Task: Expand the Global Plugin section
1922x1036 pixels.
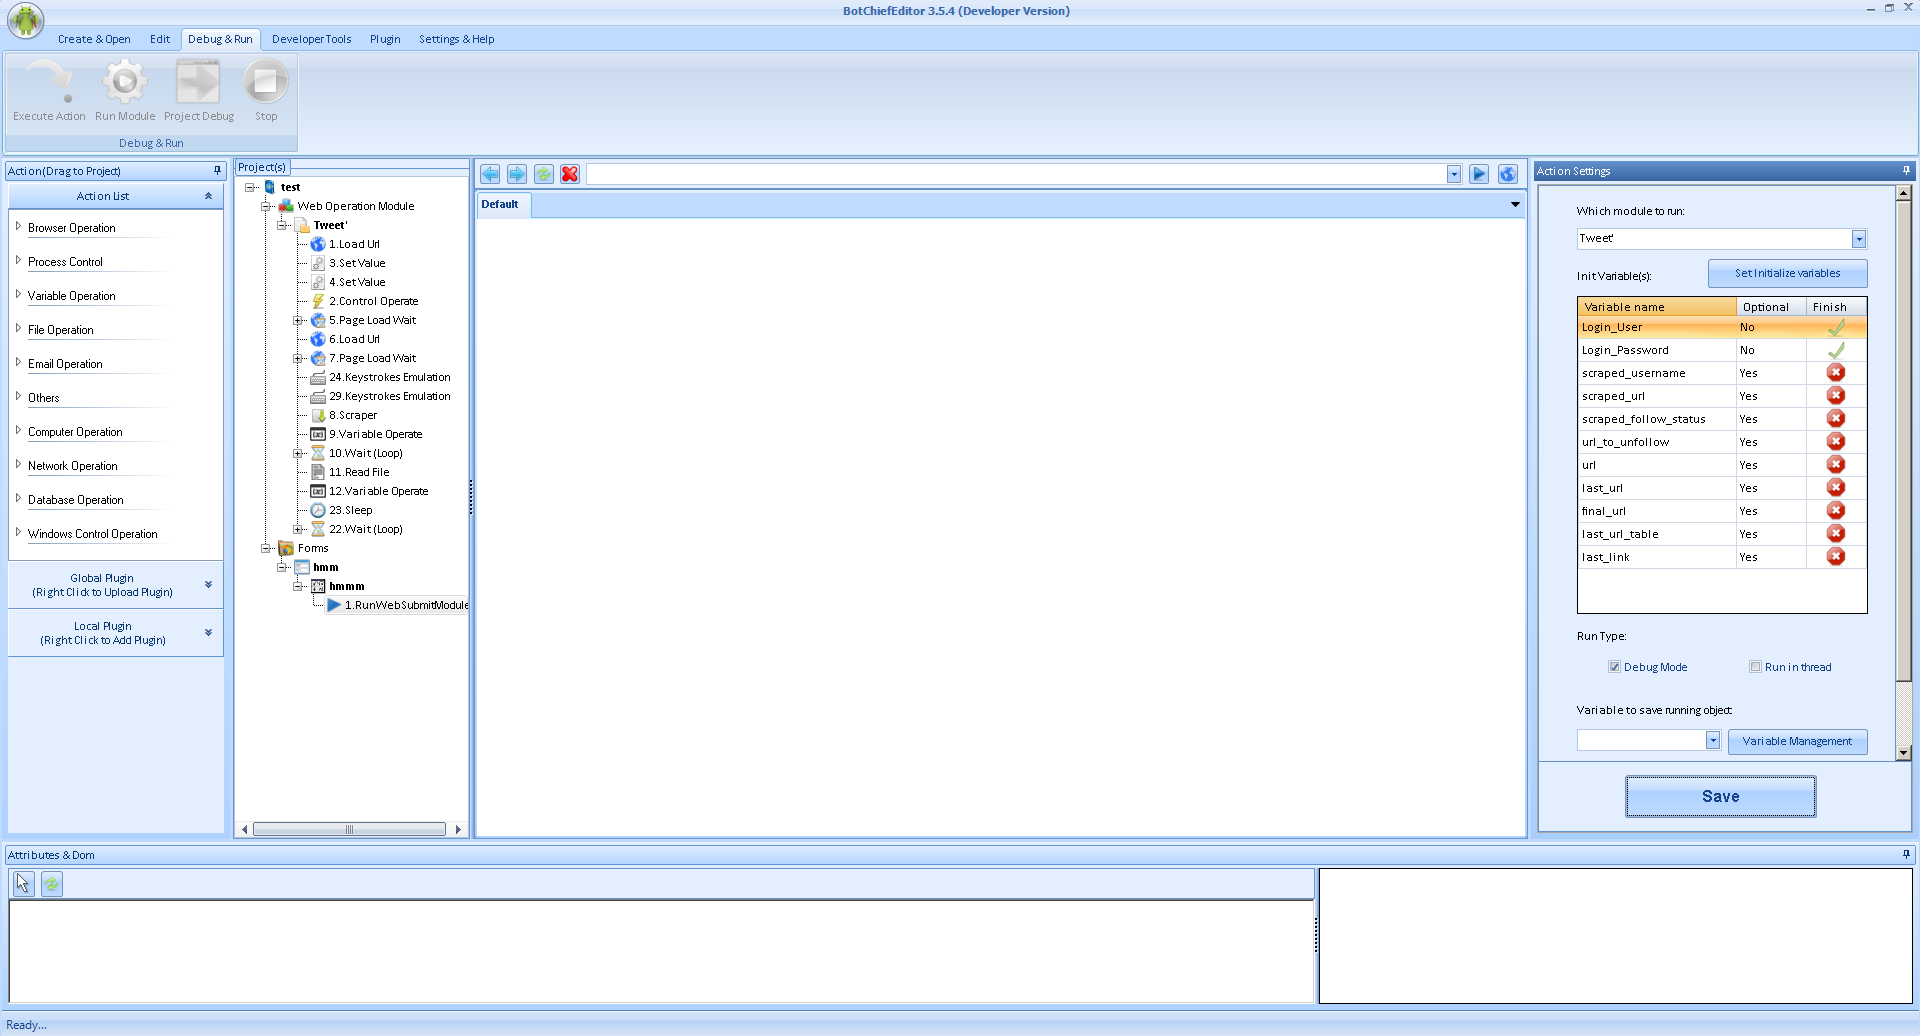Action: tap(207, 585)
